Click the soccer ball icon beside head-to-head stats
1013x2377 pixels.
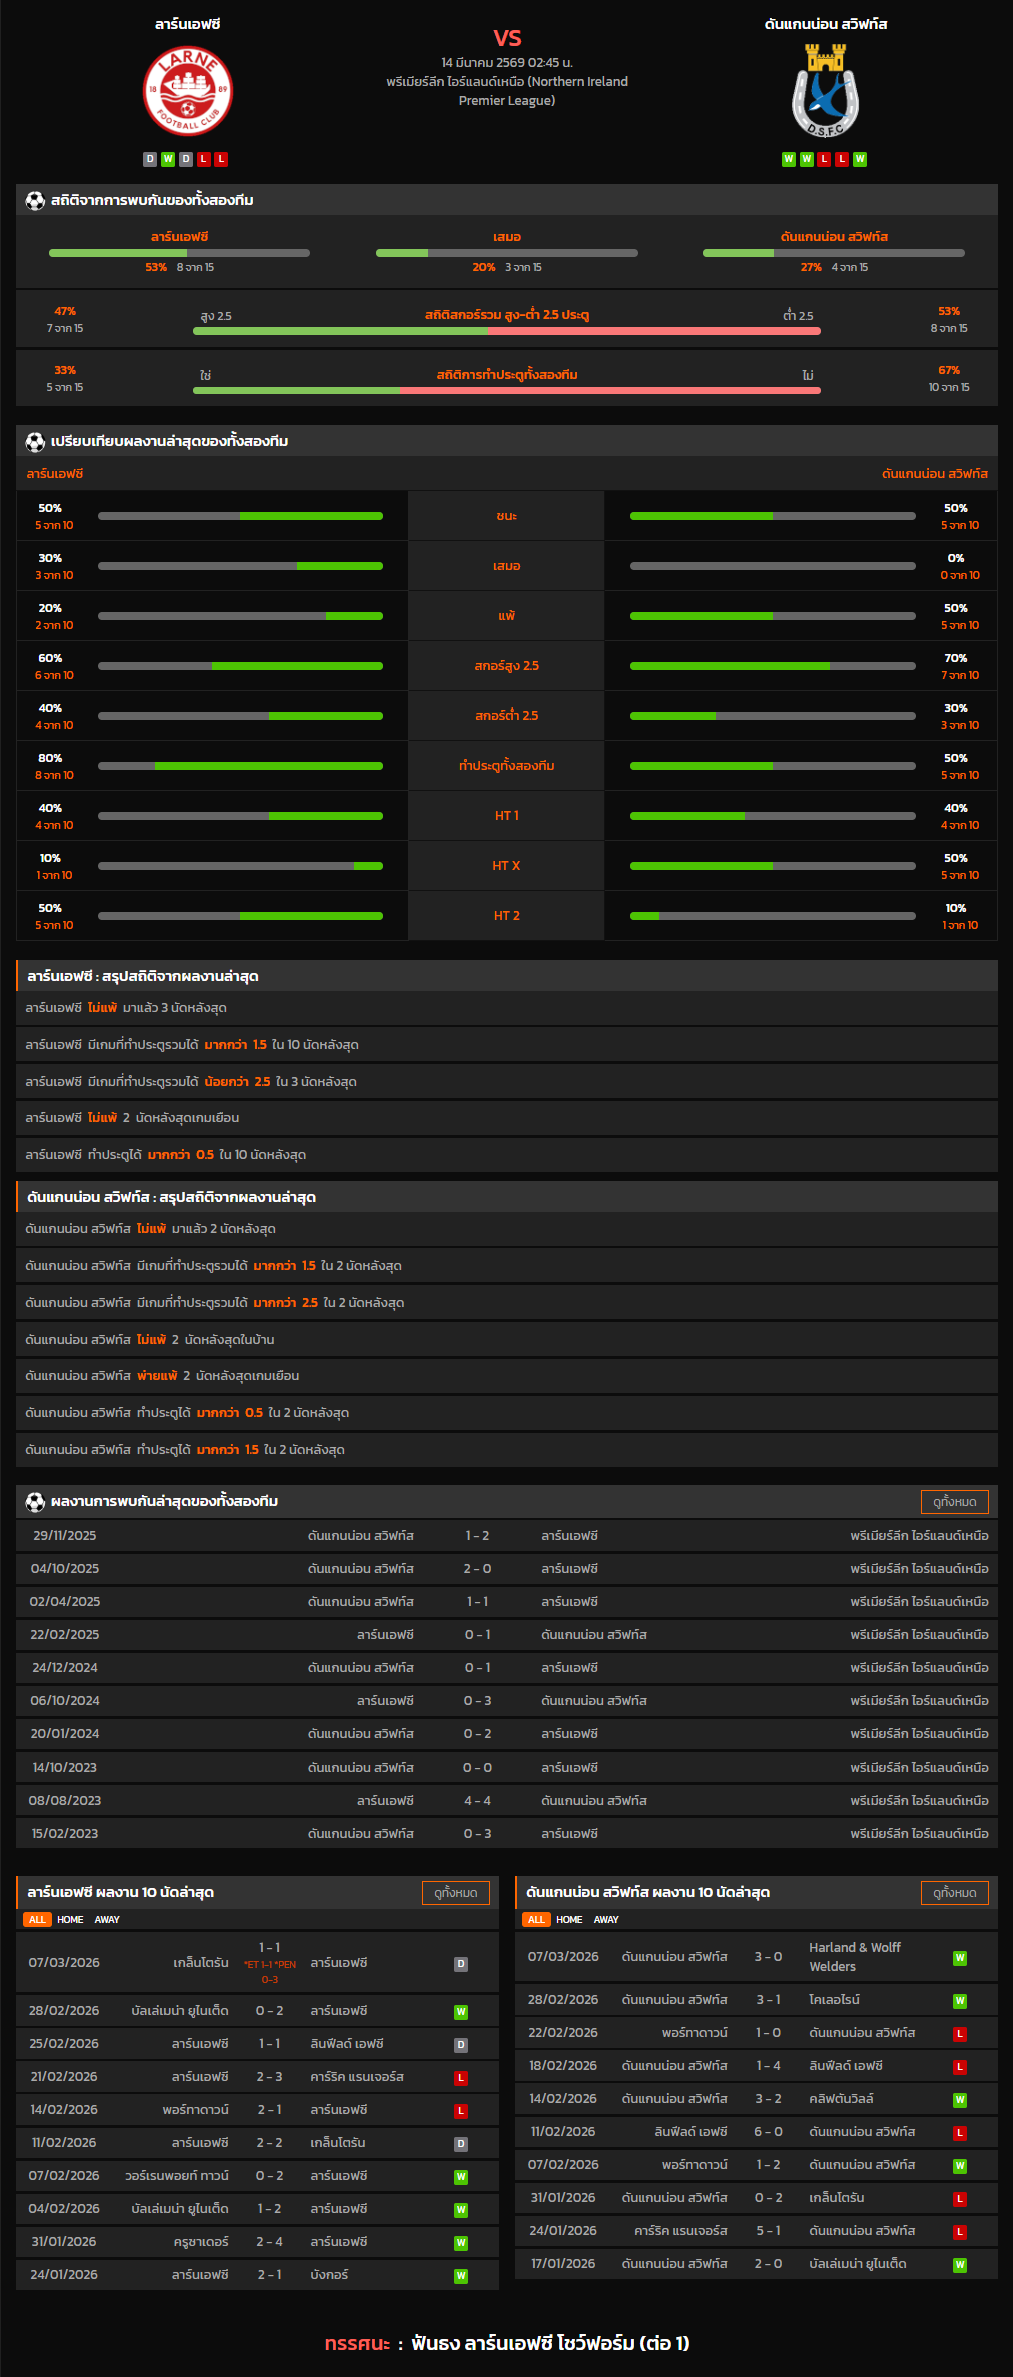[x=35, y=200]
